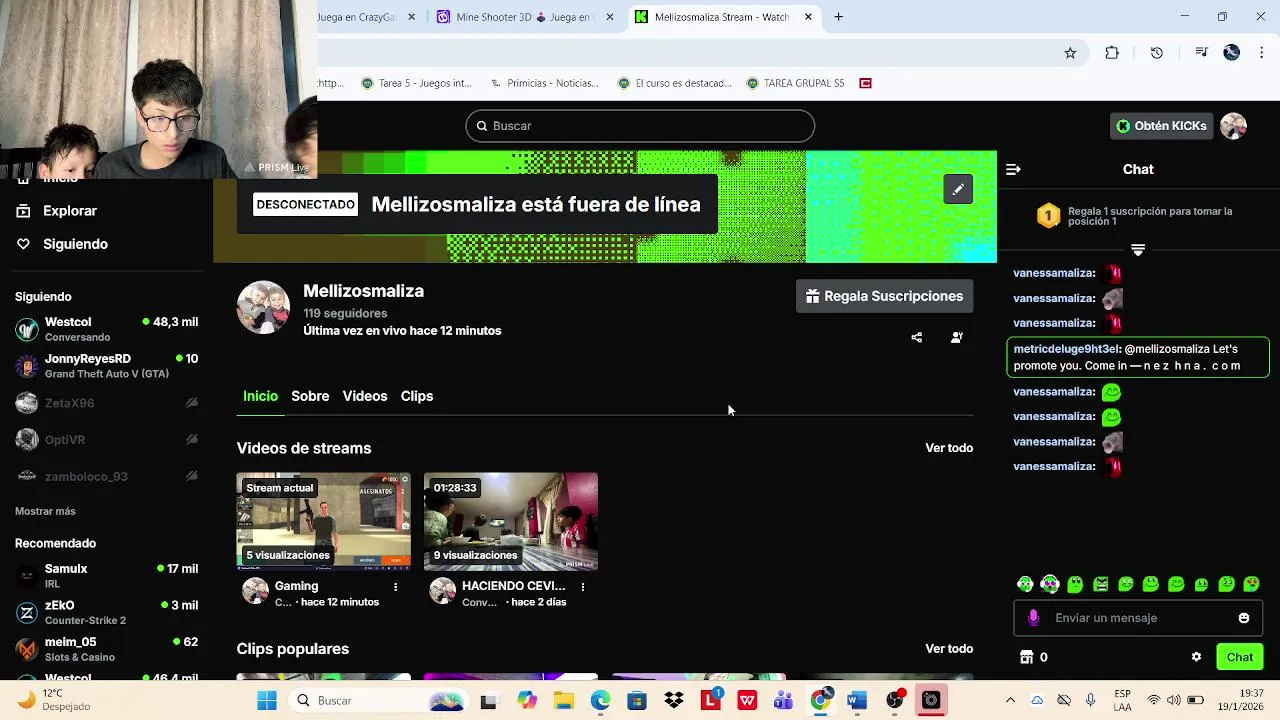Click Ver todo for Clips populares
1280x720 pixels.
949,649
